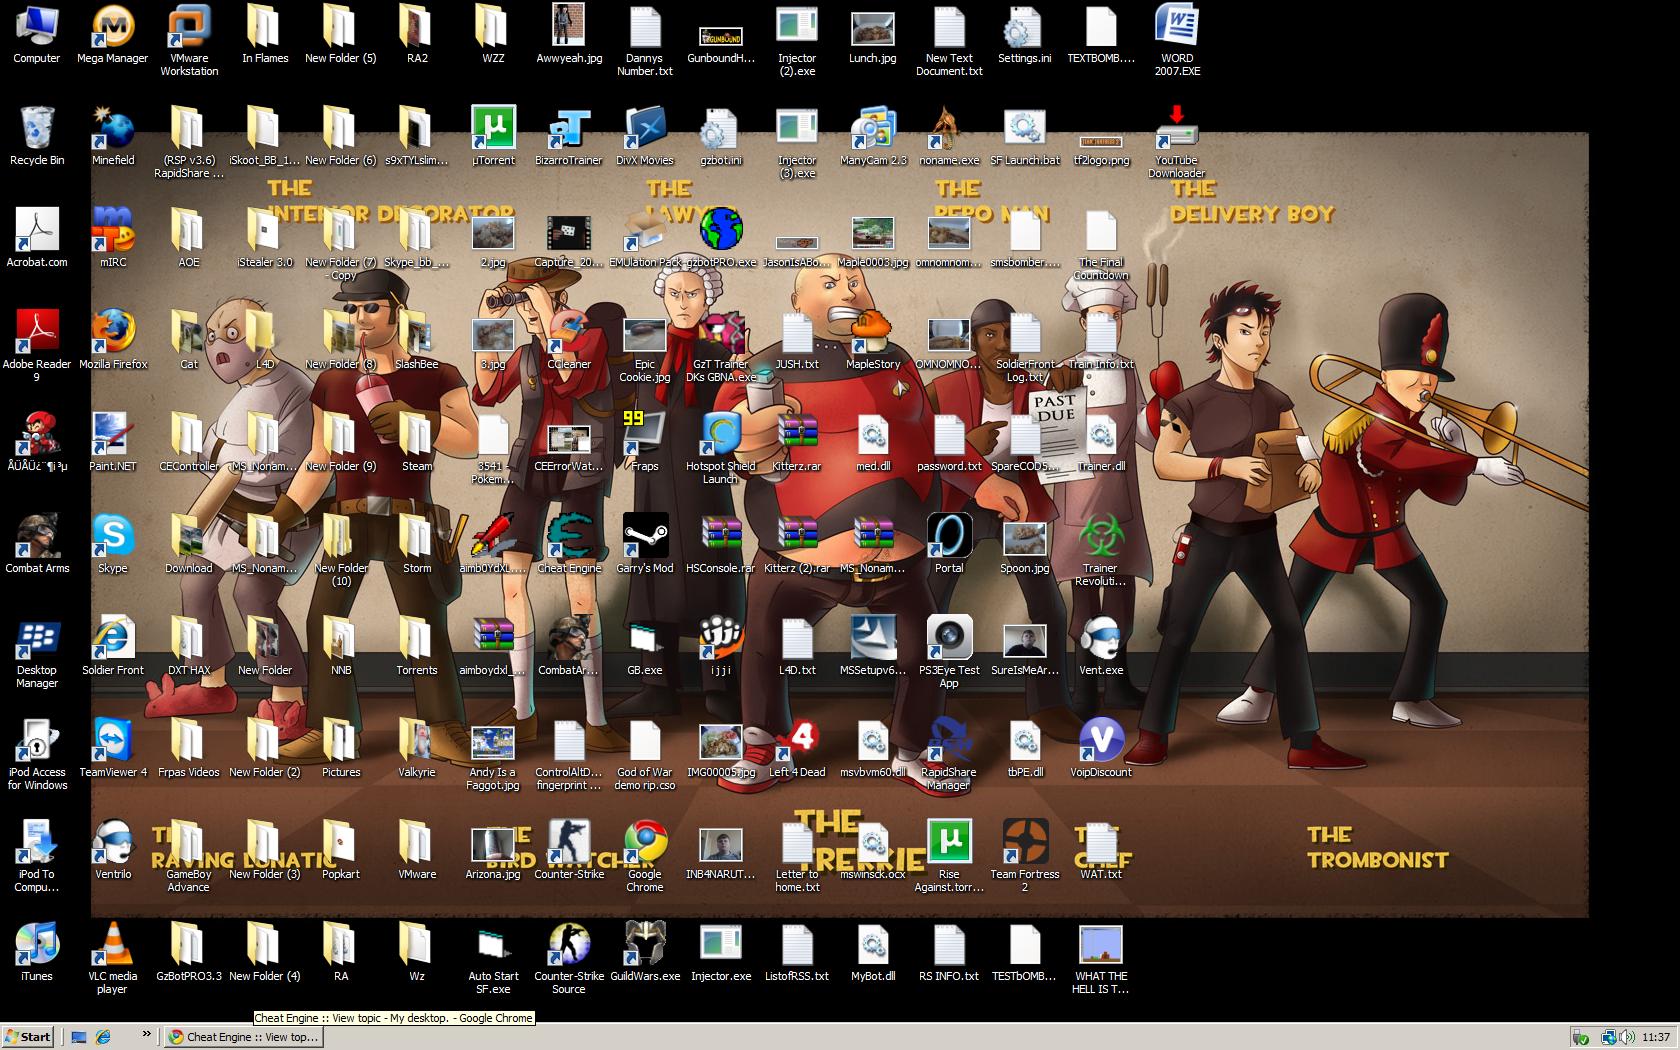The height and width of the screenshot is (1050, 1680).
Task: Select Counter-Strike Source icon
Action: [569, 959]
